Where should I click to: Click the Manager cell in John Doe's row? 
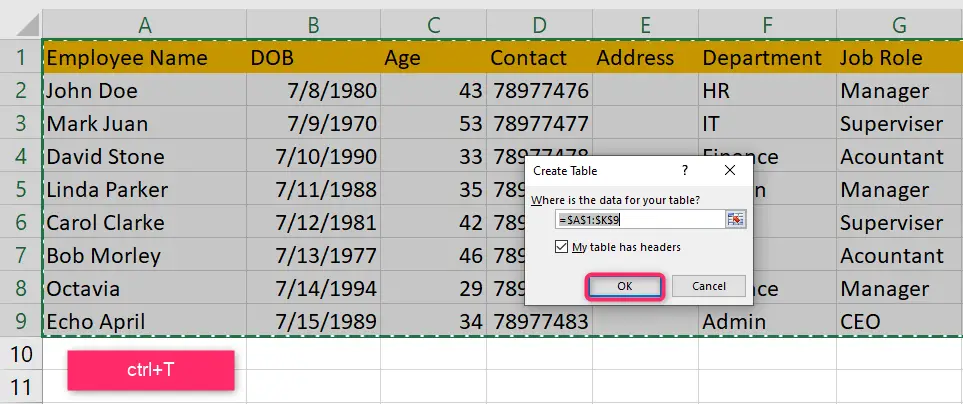899,90
